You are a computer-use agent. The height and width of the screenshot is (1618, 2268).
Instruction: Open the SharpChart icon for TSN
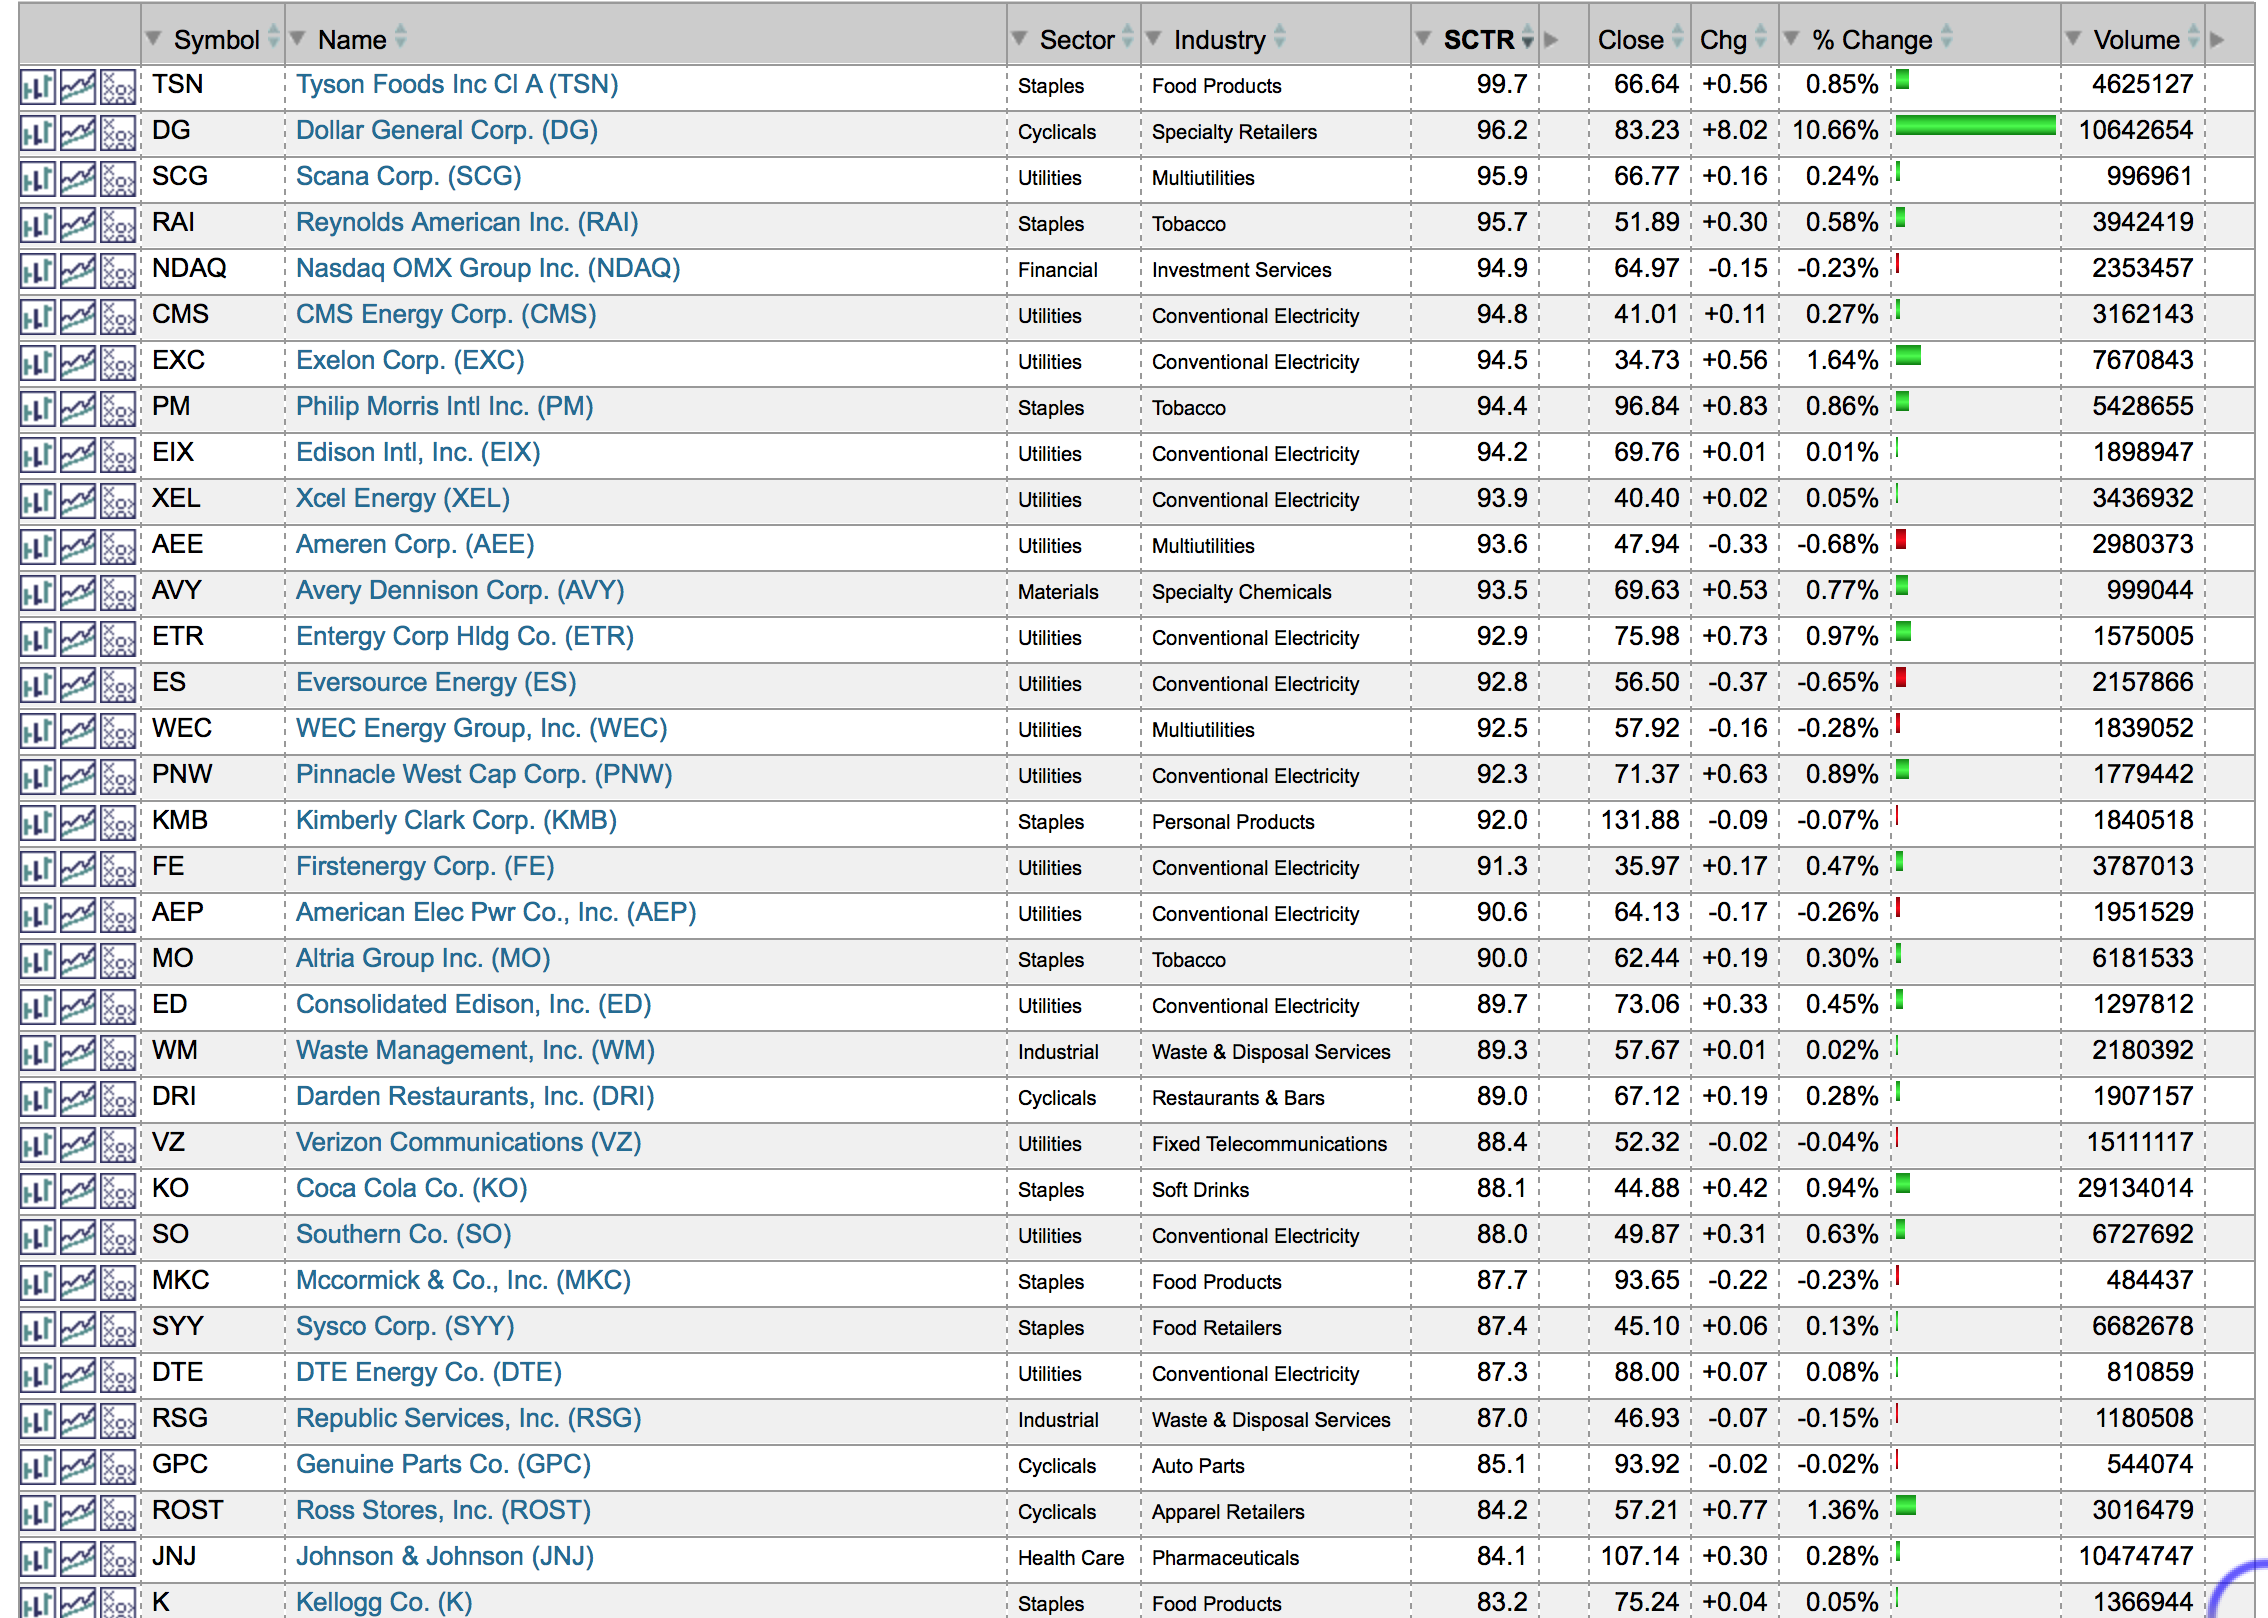pyautogui.click(x=37, y=87)
